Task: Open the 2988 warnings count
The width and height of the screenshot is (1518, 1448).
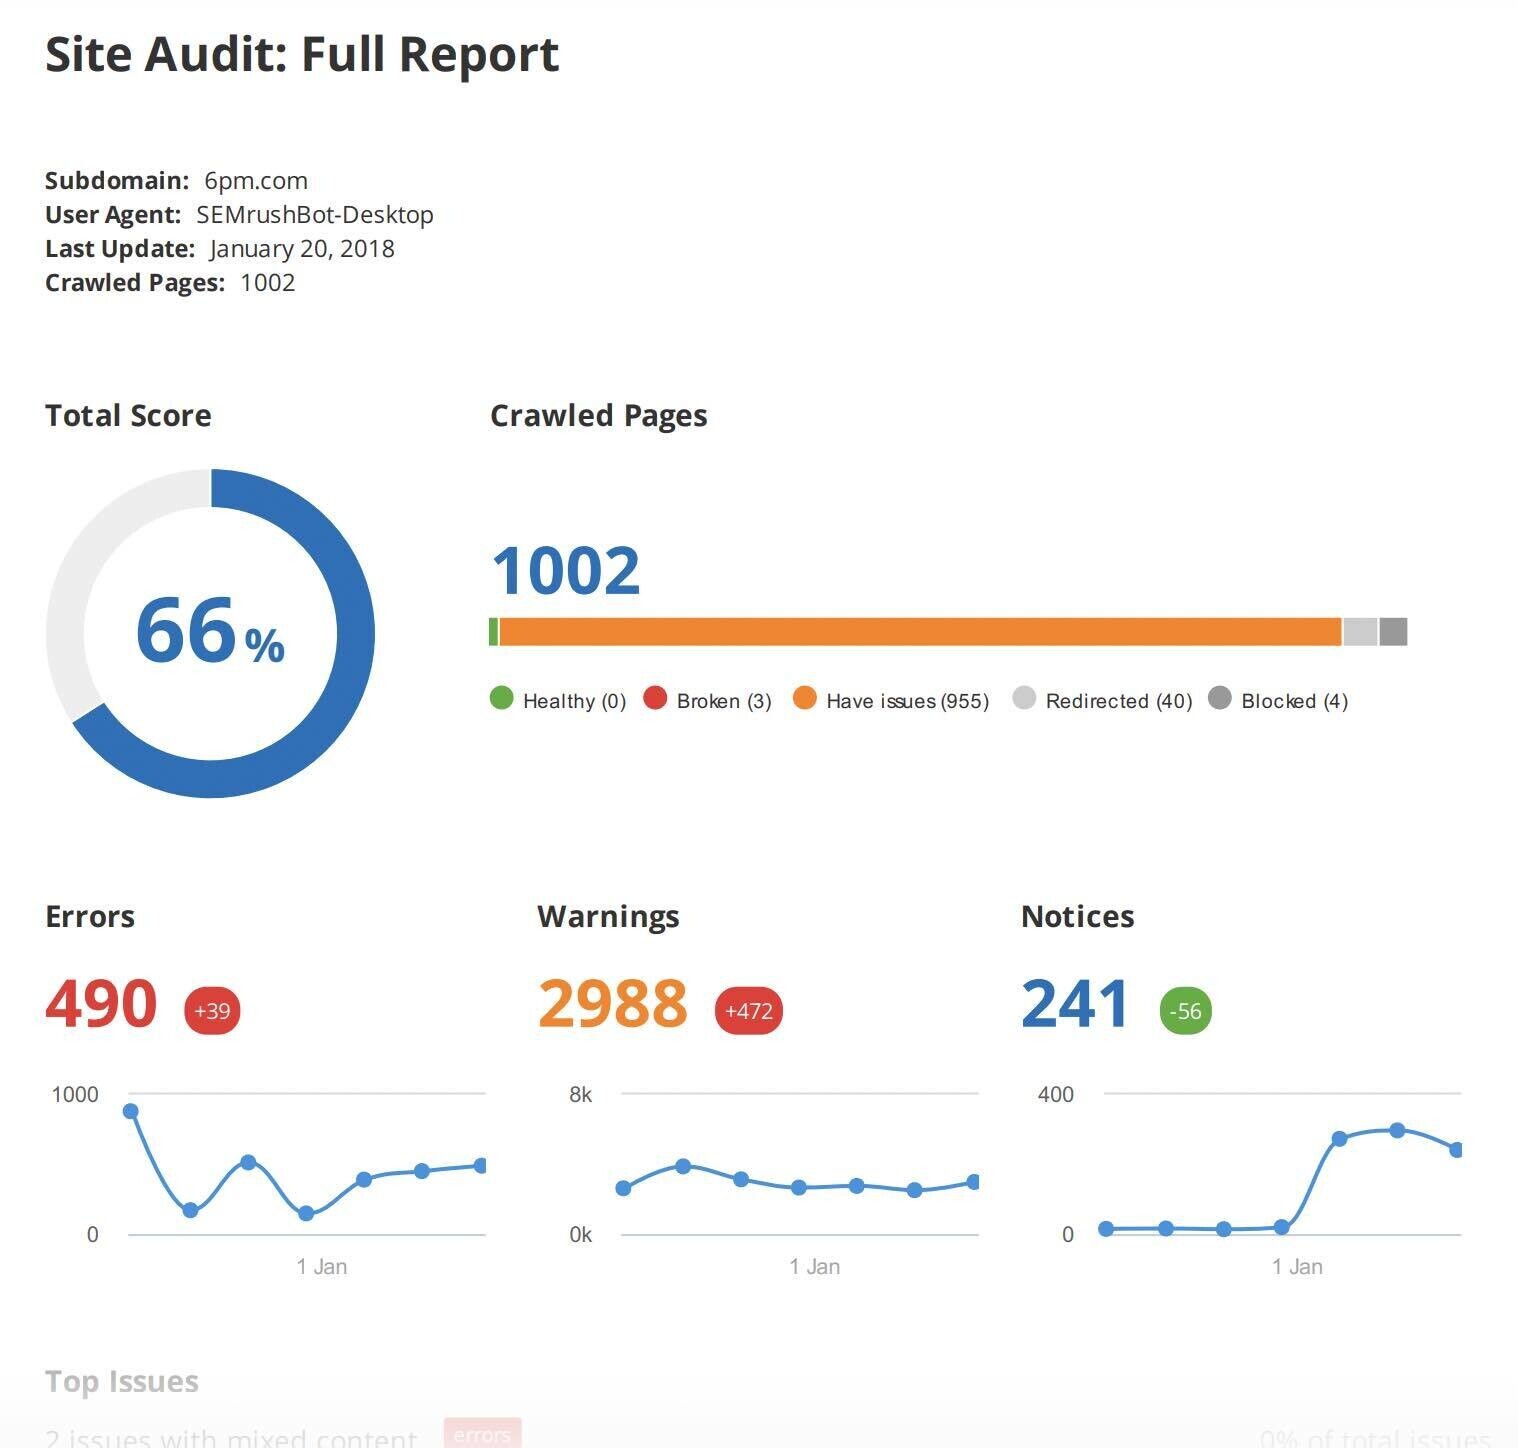Action: 612,1004
